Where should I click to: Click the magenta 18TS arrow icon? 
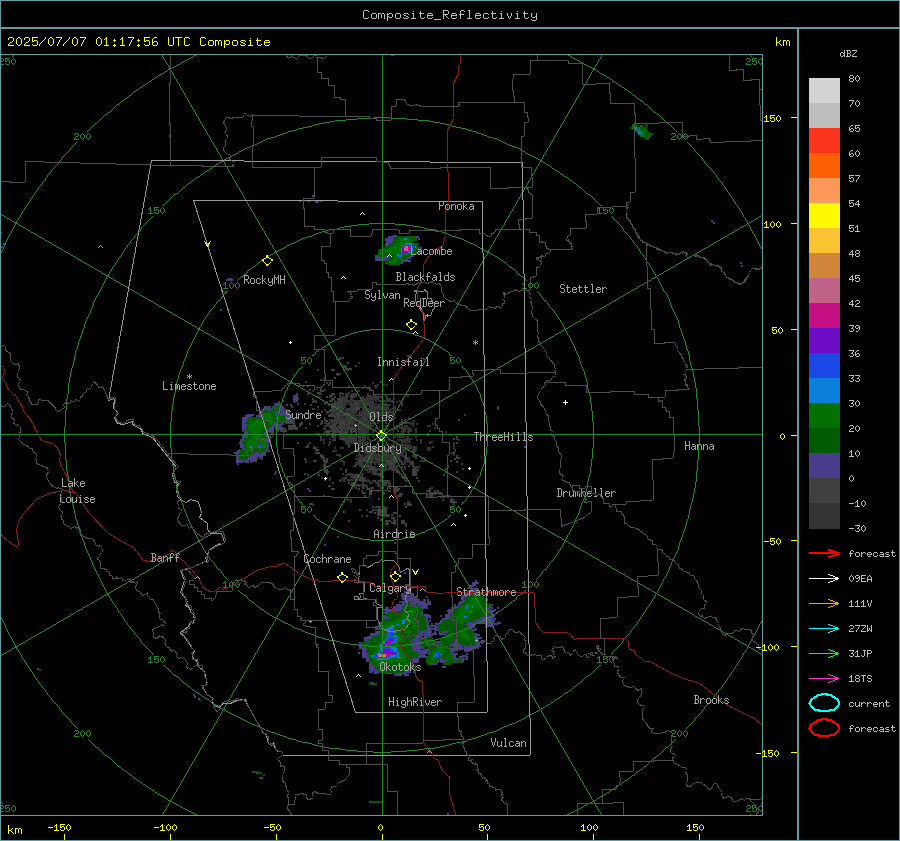coord(824,679)
